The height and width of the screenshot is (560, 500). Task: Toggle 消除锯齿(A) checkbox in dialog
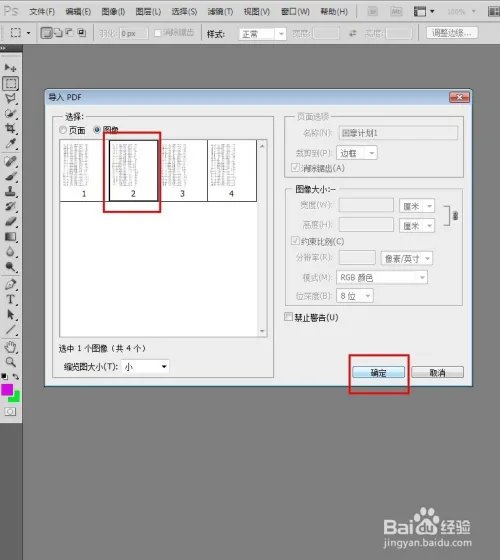(295, 168)
